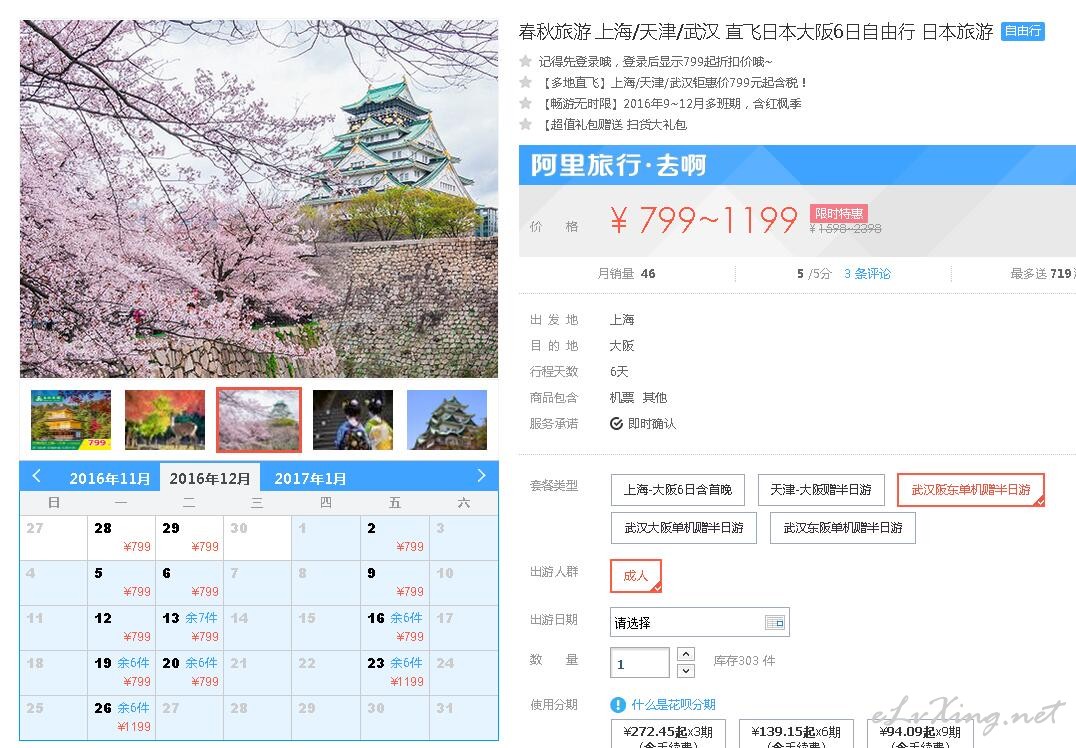Switch calendar to 2016年11月 tab
The image size is (1076, 748).
pyautogui.click(x=110, y=478)
